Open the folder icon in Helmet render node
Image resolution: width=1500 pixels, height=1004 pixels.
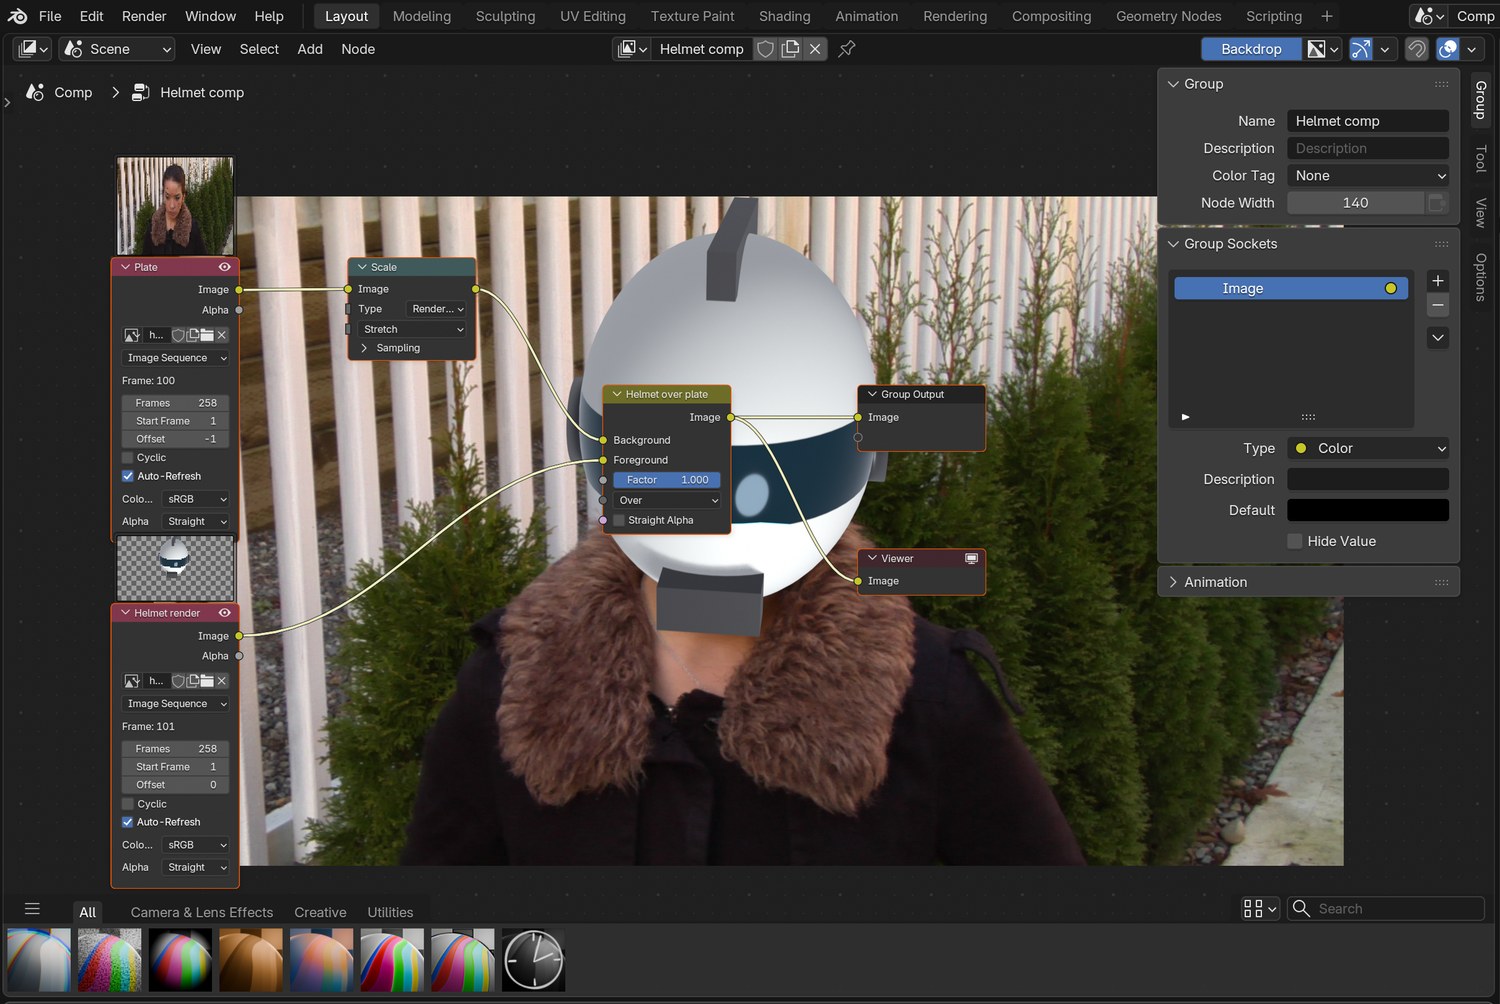207,681
